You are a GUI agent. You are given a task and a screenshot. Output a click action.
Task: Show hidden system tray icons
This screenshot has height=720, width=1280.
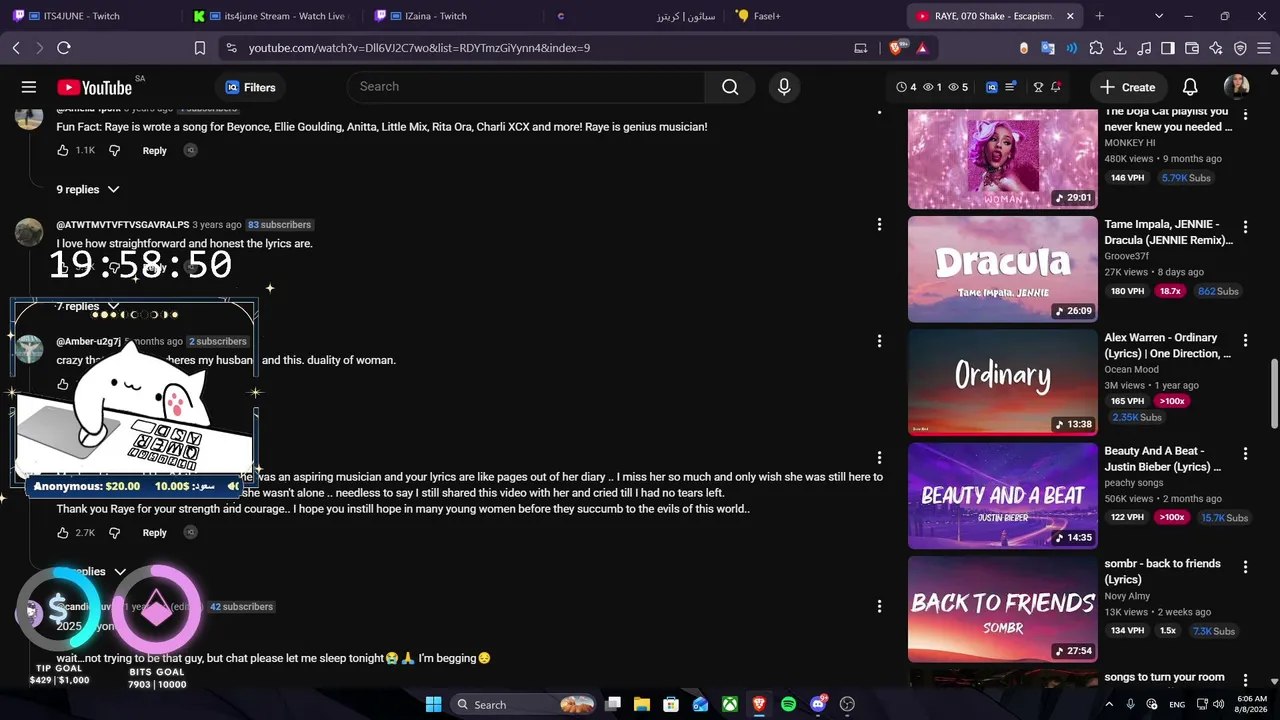pos(1110,704)
